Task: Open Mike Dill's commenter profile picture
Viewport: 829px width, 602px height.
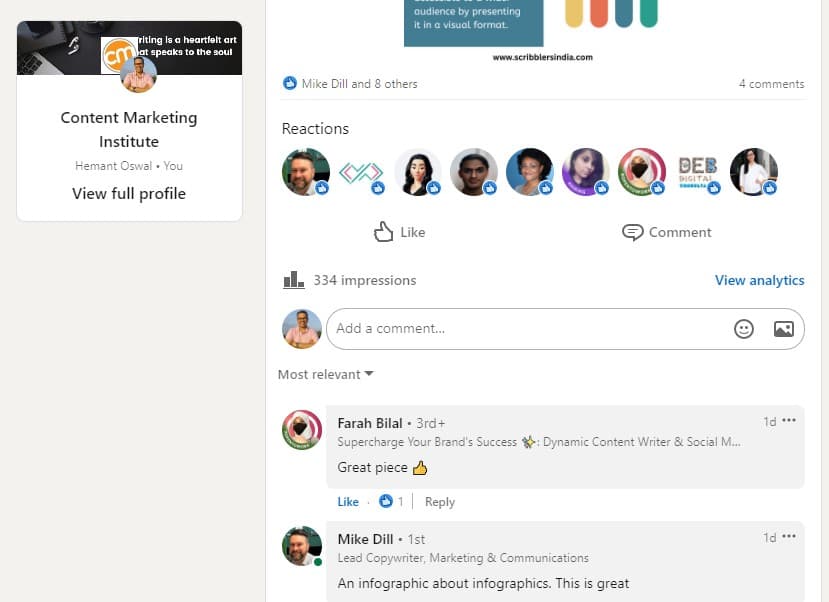Action: coord(302,546)
